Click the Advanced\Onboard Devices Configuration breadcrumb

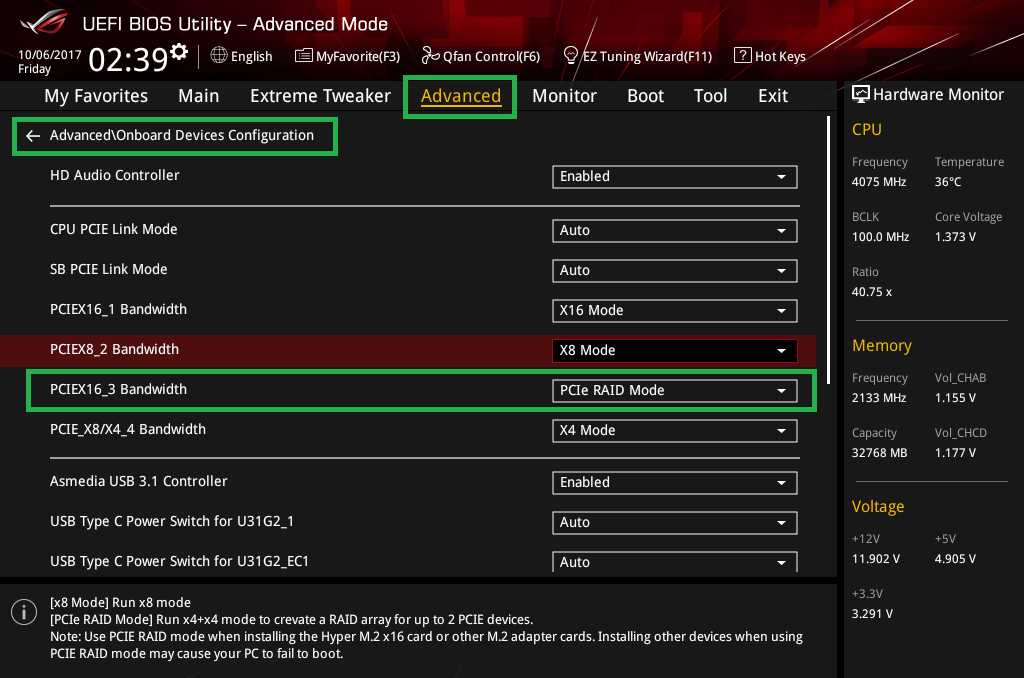(182, 135)
